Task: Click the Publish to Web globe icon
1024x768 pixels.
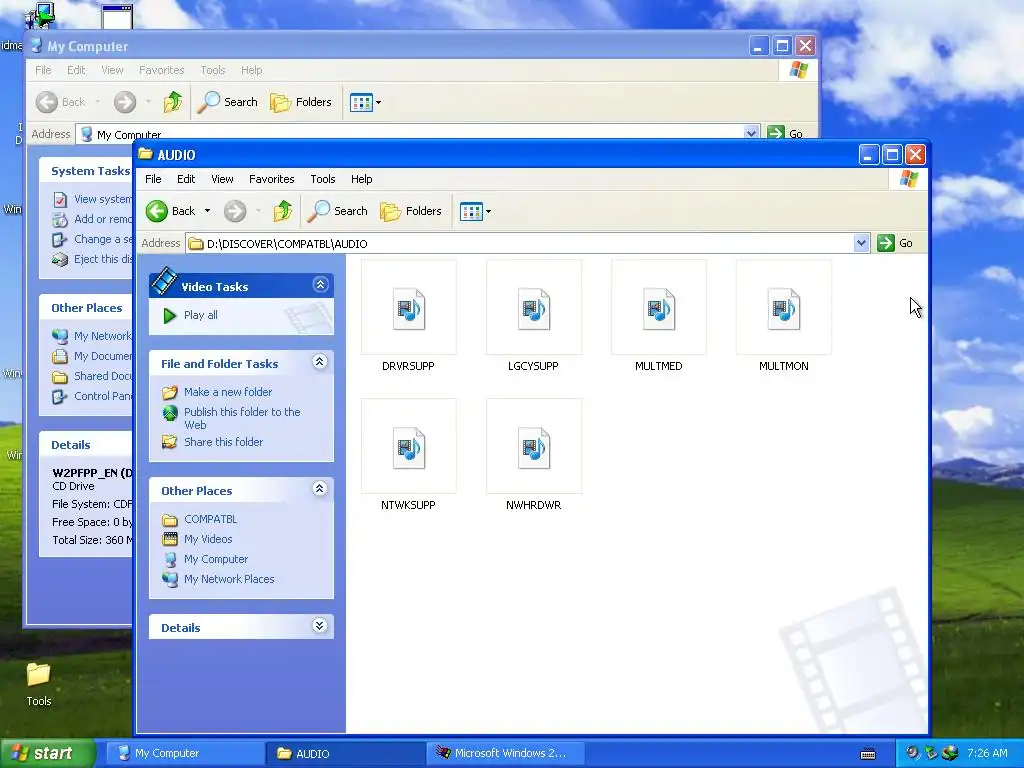Action: coord(170,413)
